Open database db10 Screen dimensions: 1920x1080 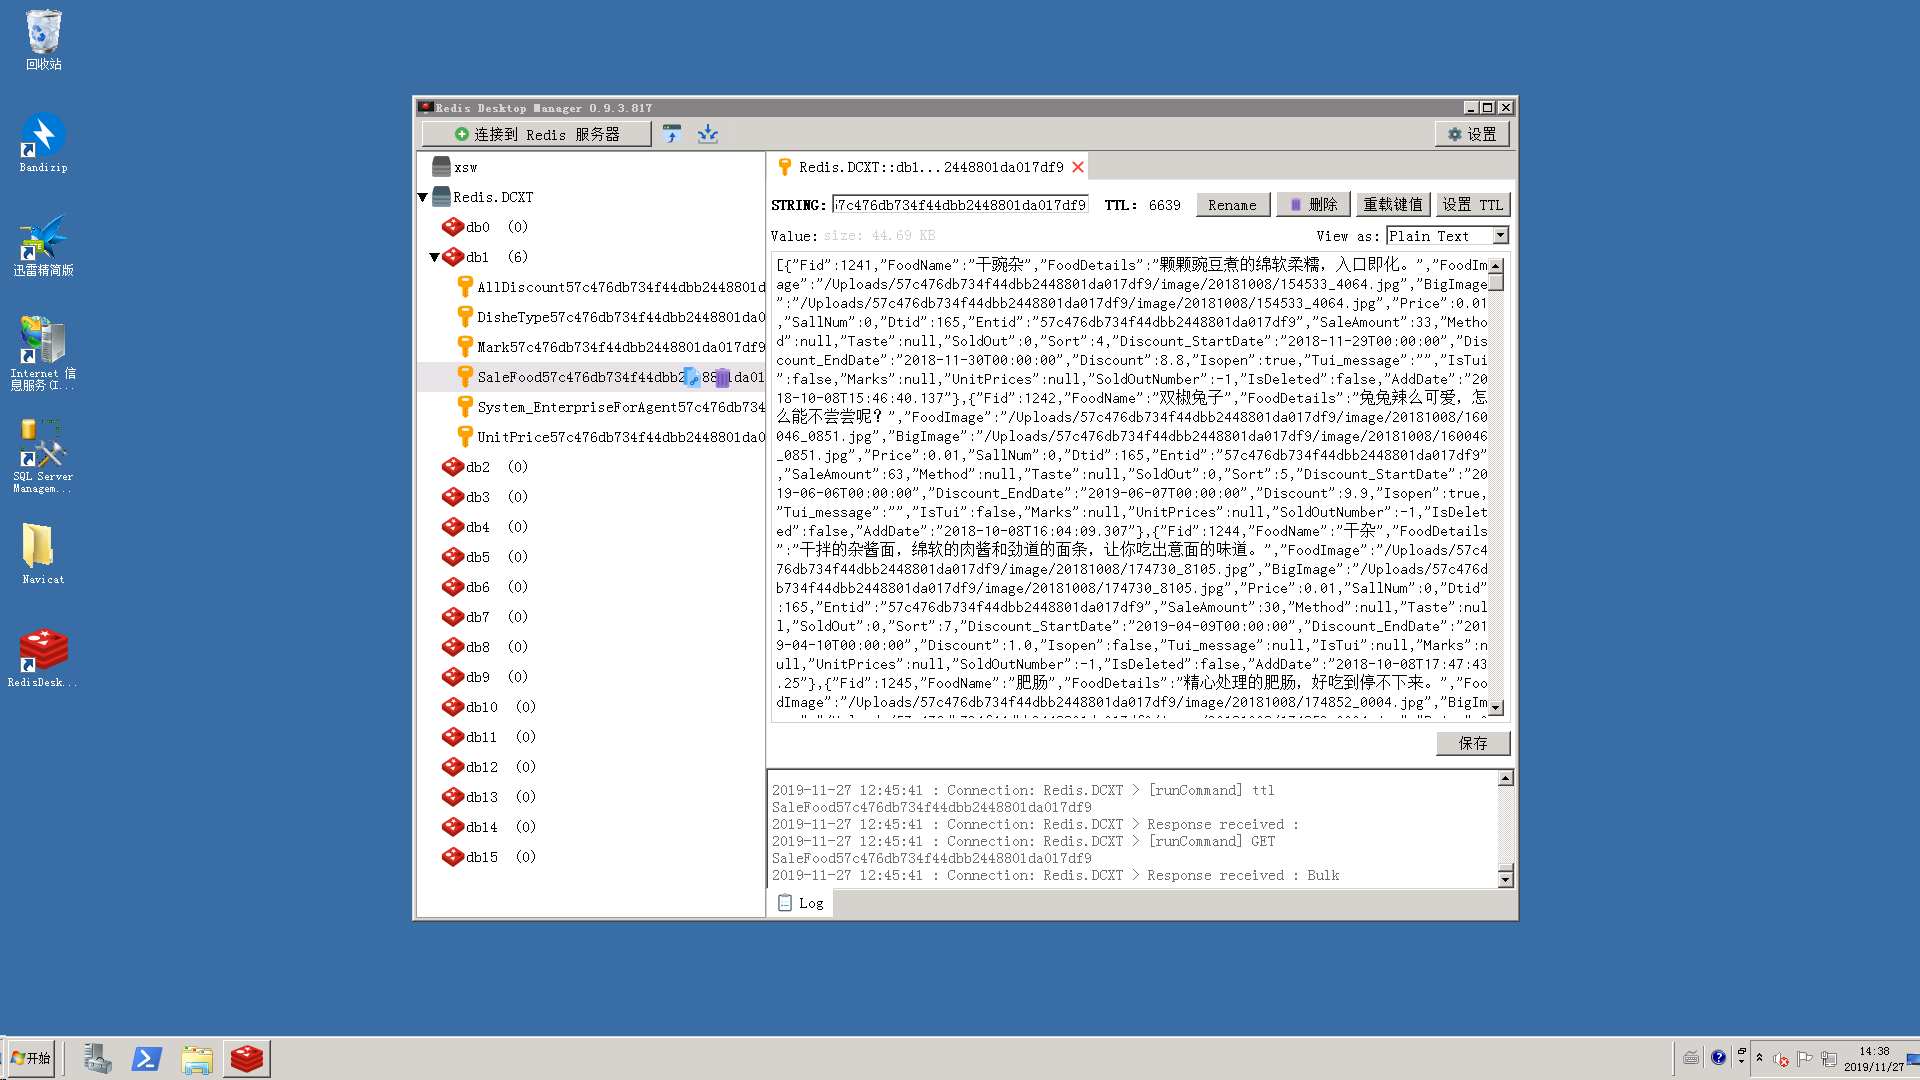[489, 707]
